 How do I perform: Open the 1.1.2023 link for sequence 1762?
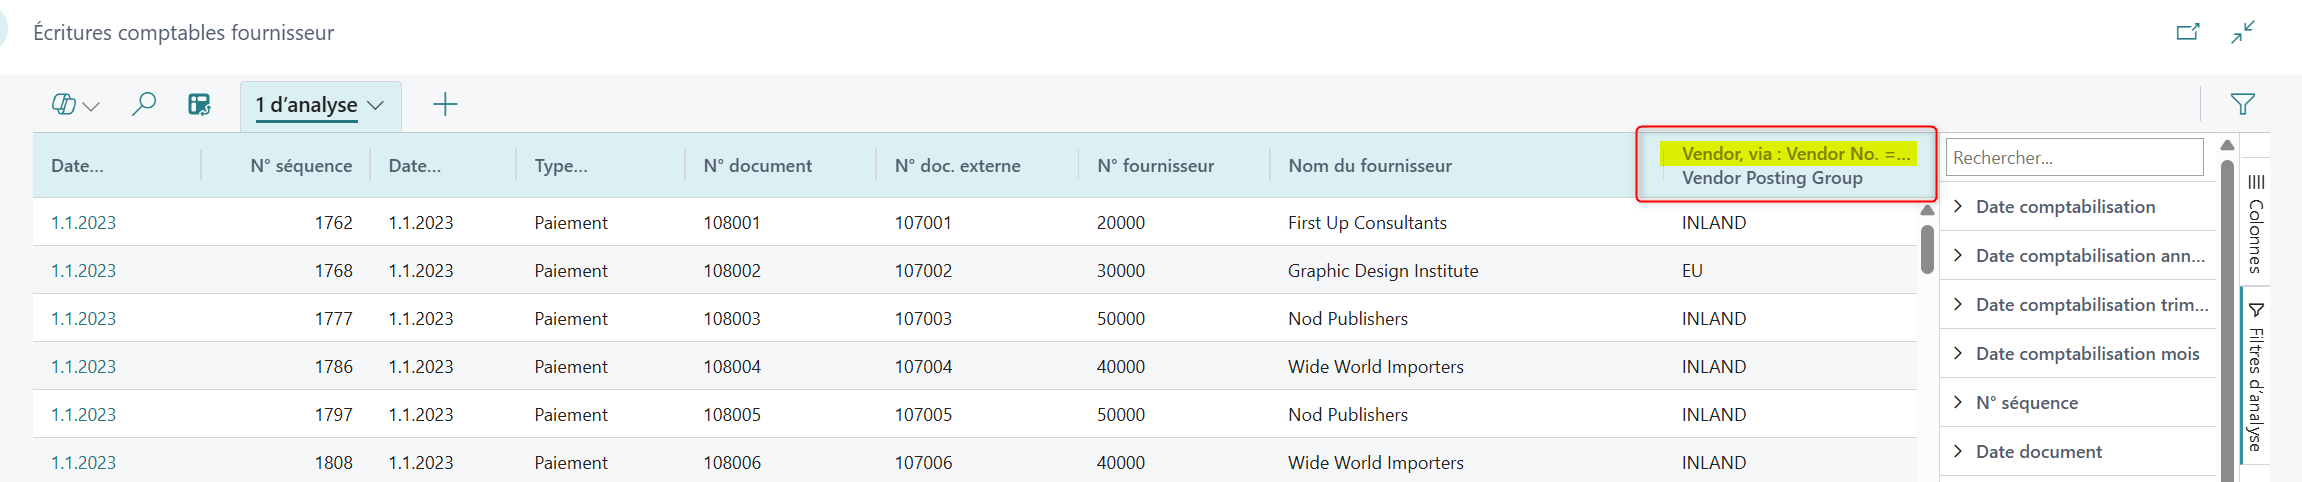tap(83, 222)
